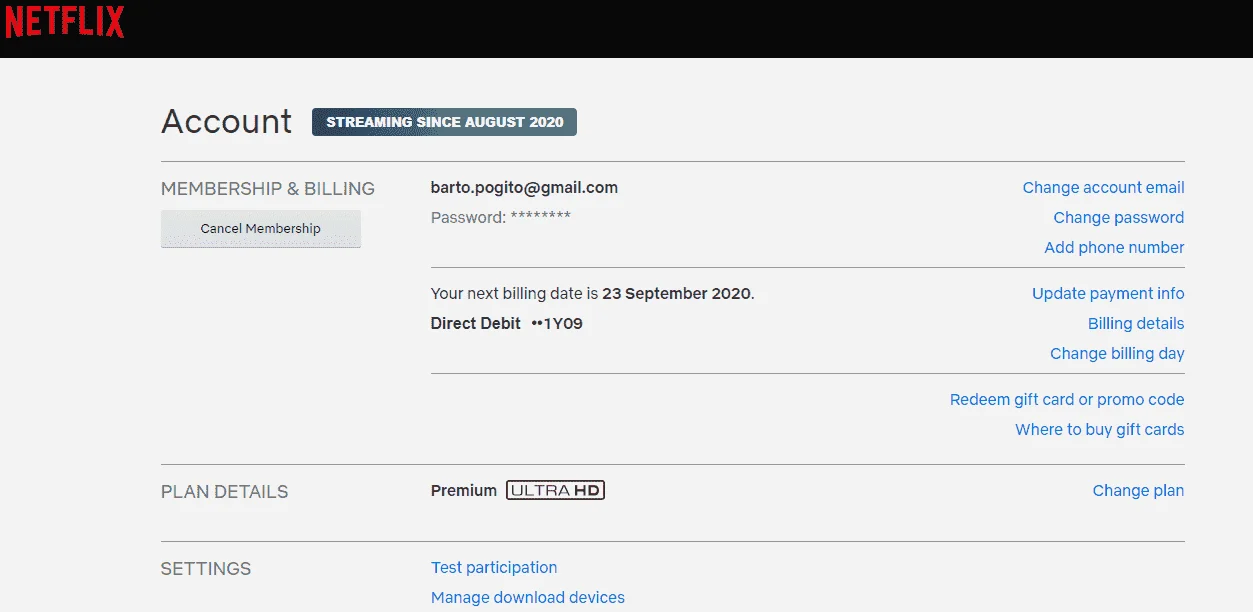Open Test participation settings link

coord(494,568)
